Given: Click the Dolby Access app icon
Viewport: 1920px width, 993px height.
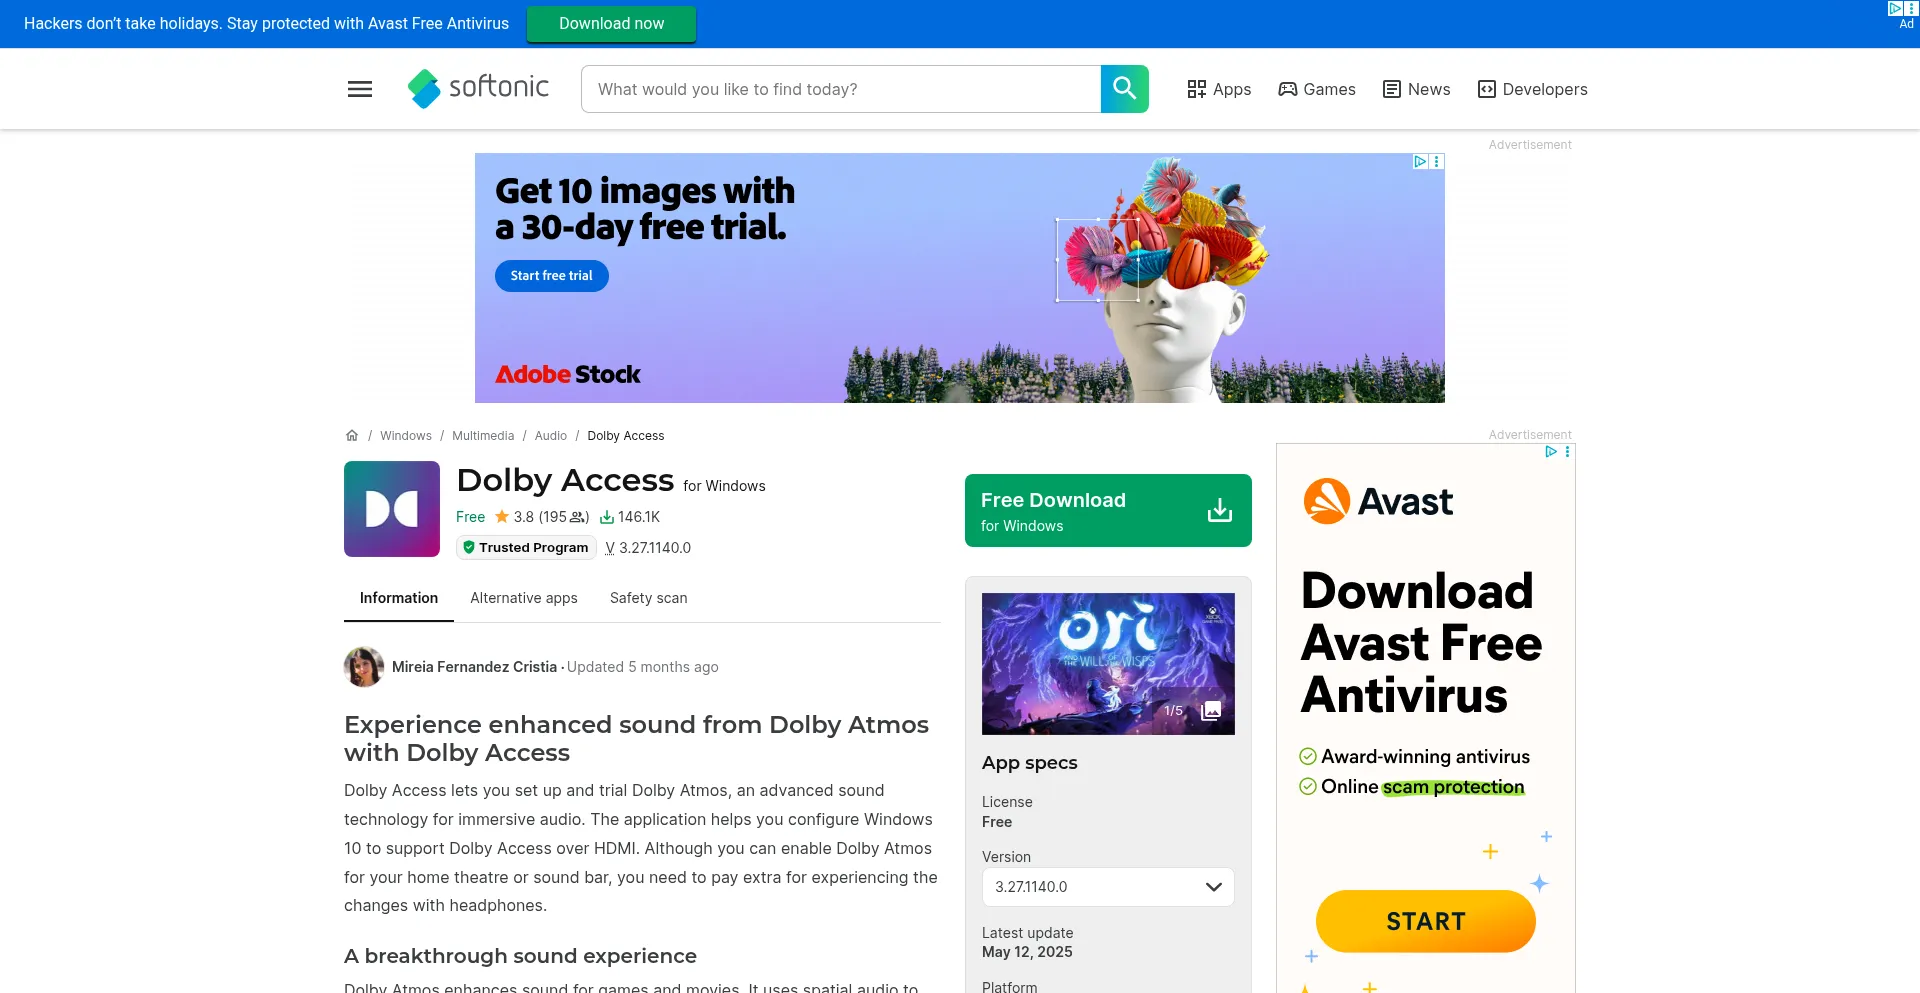Looking at the screenshot, I should pos(392,509).
